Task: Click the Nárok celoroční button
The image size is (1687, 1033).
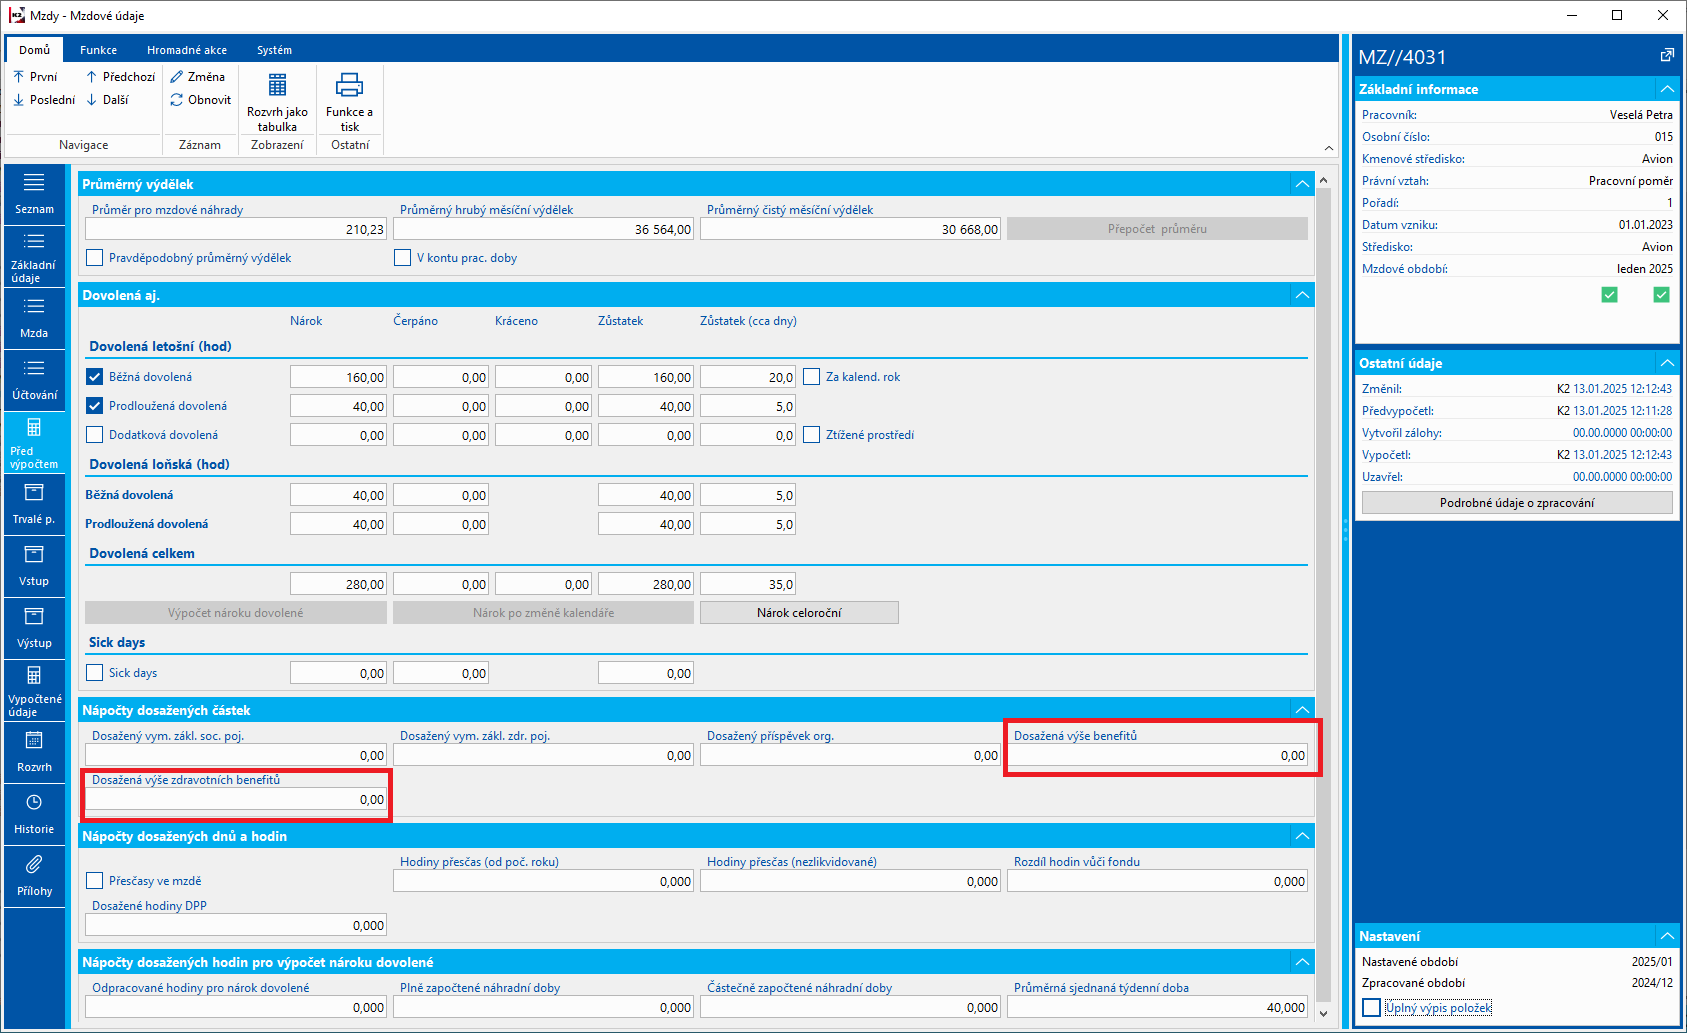Action: tap(799, 613)
